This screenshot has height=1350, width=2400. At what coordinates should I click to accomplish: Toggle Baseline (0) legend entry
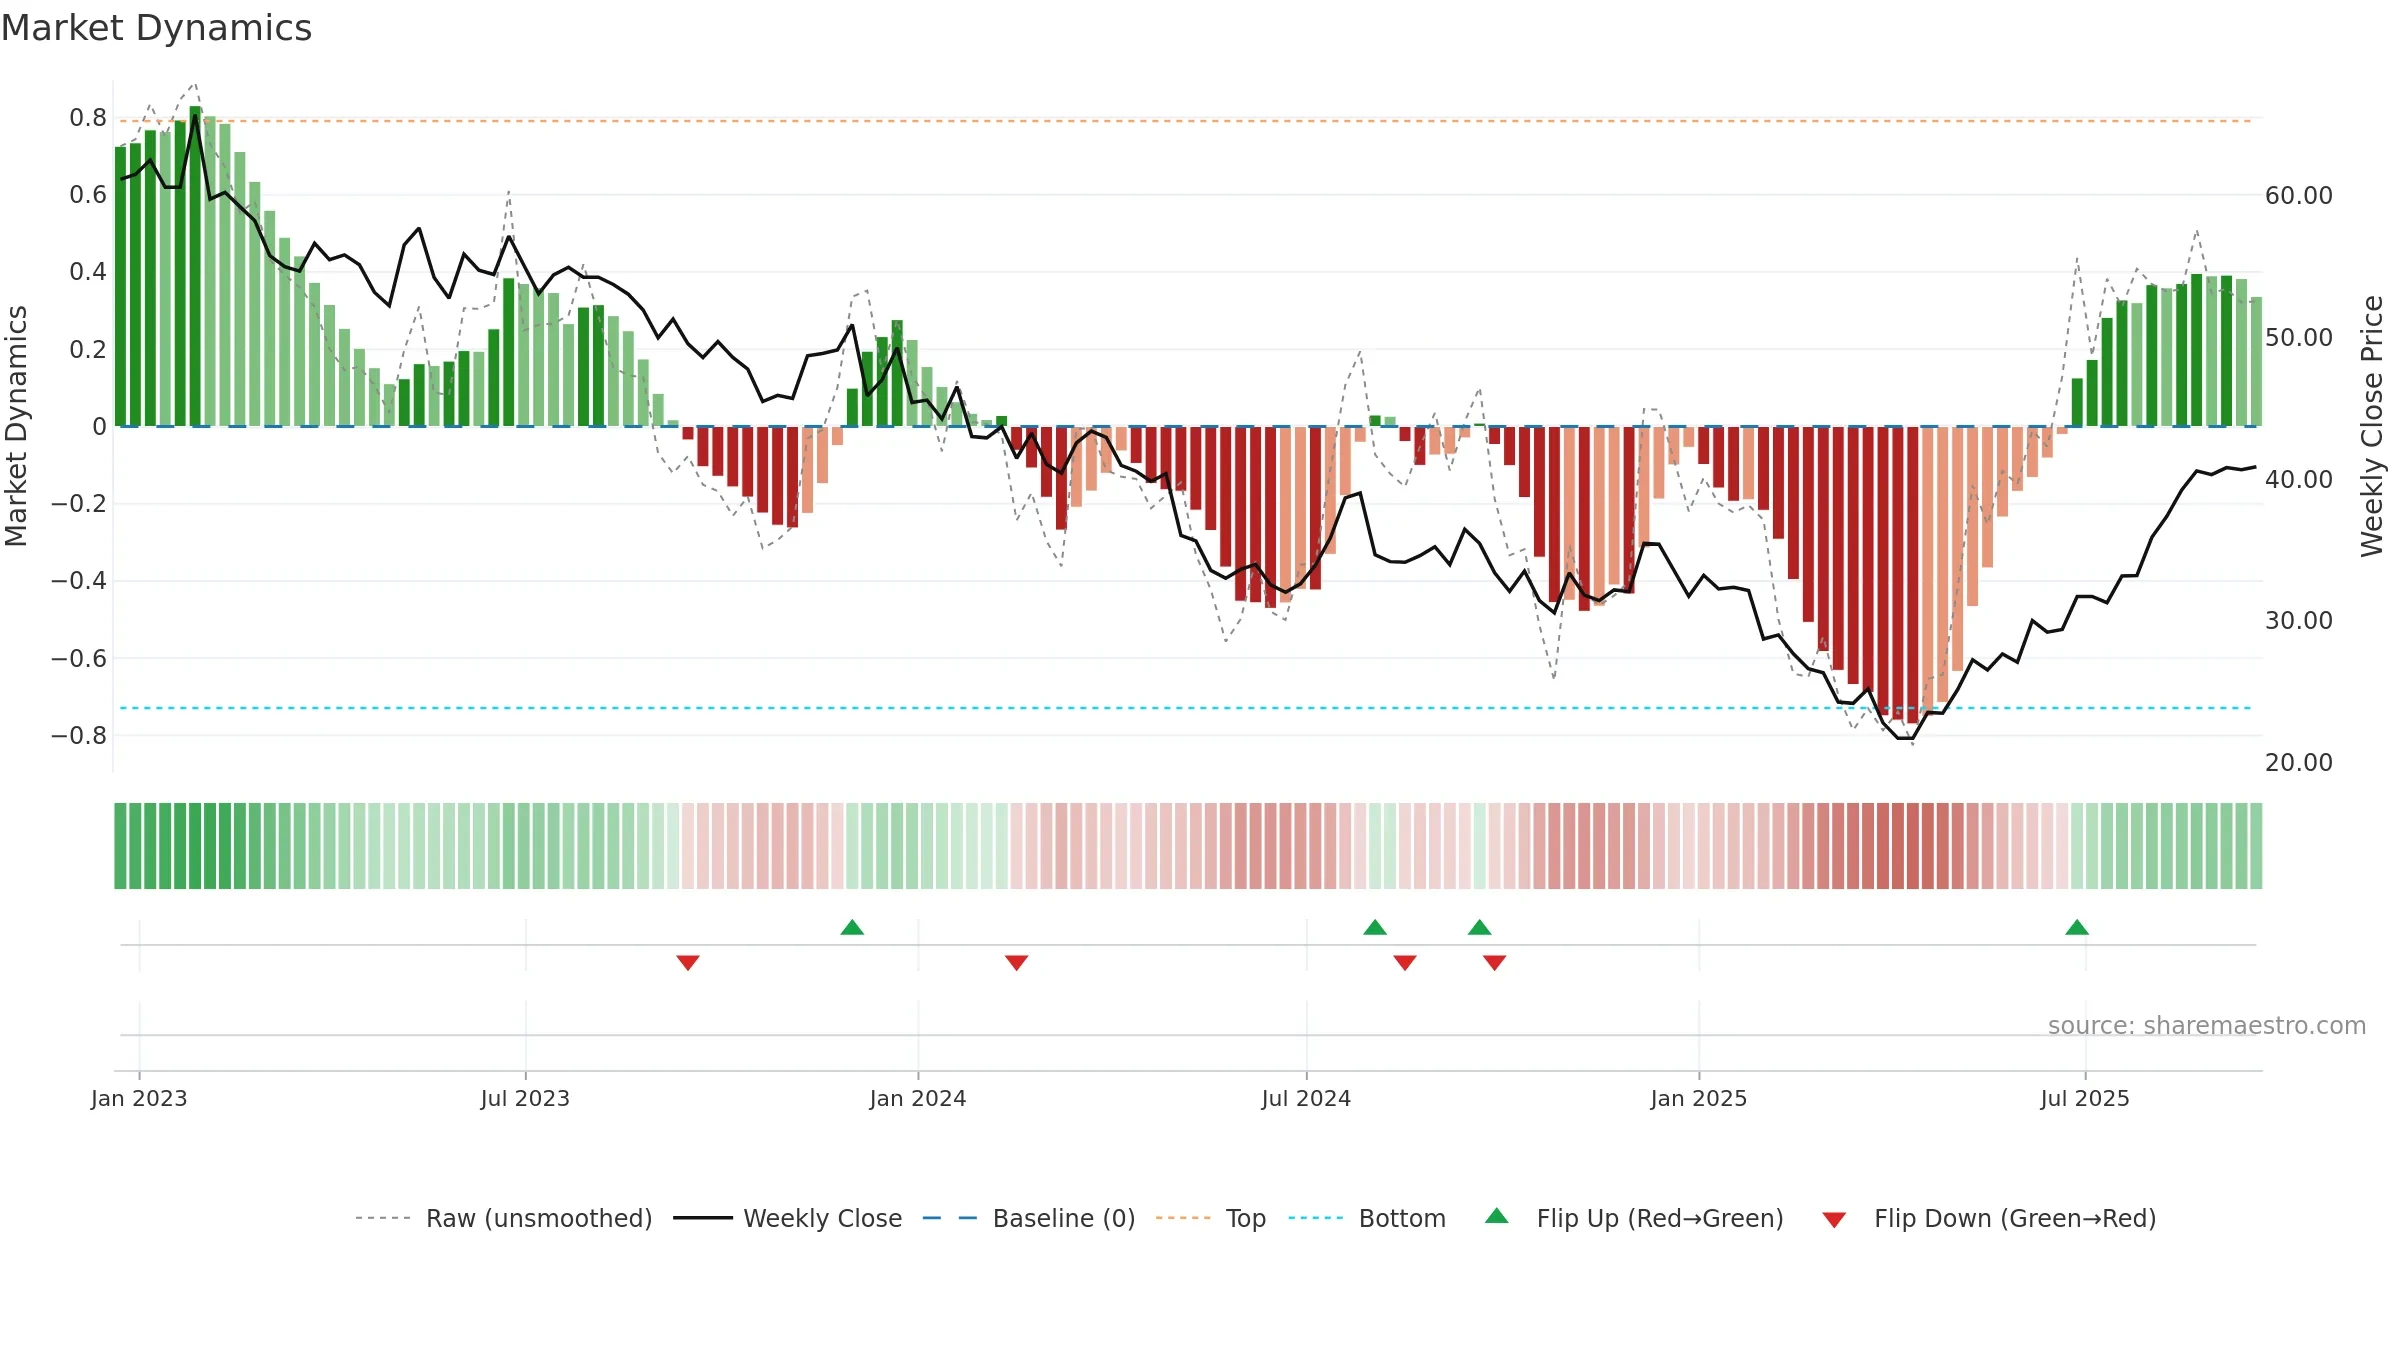1028,1218
